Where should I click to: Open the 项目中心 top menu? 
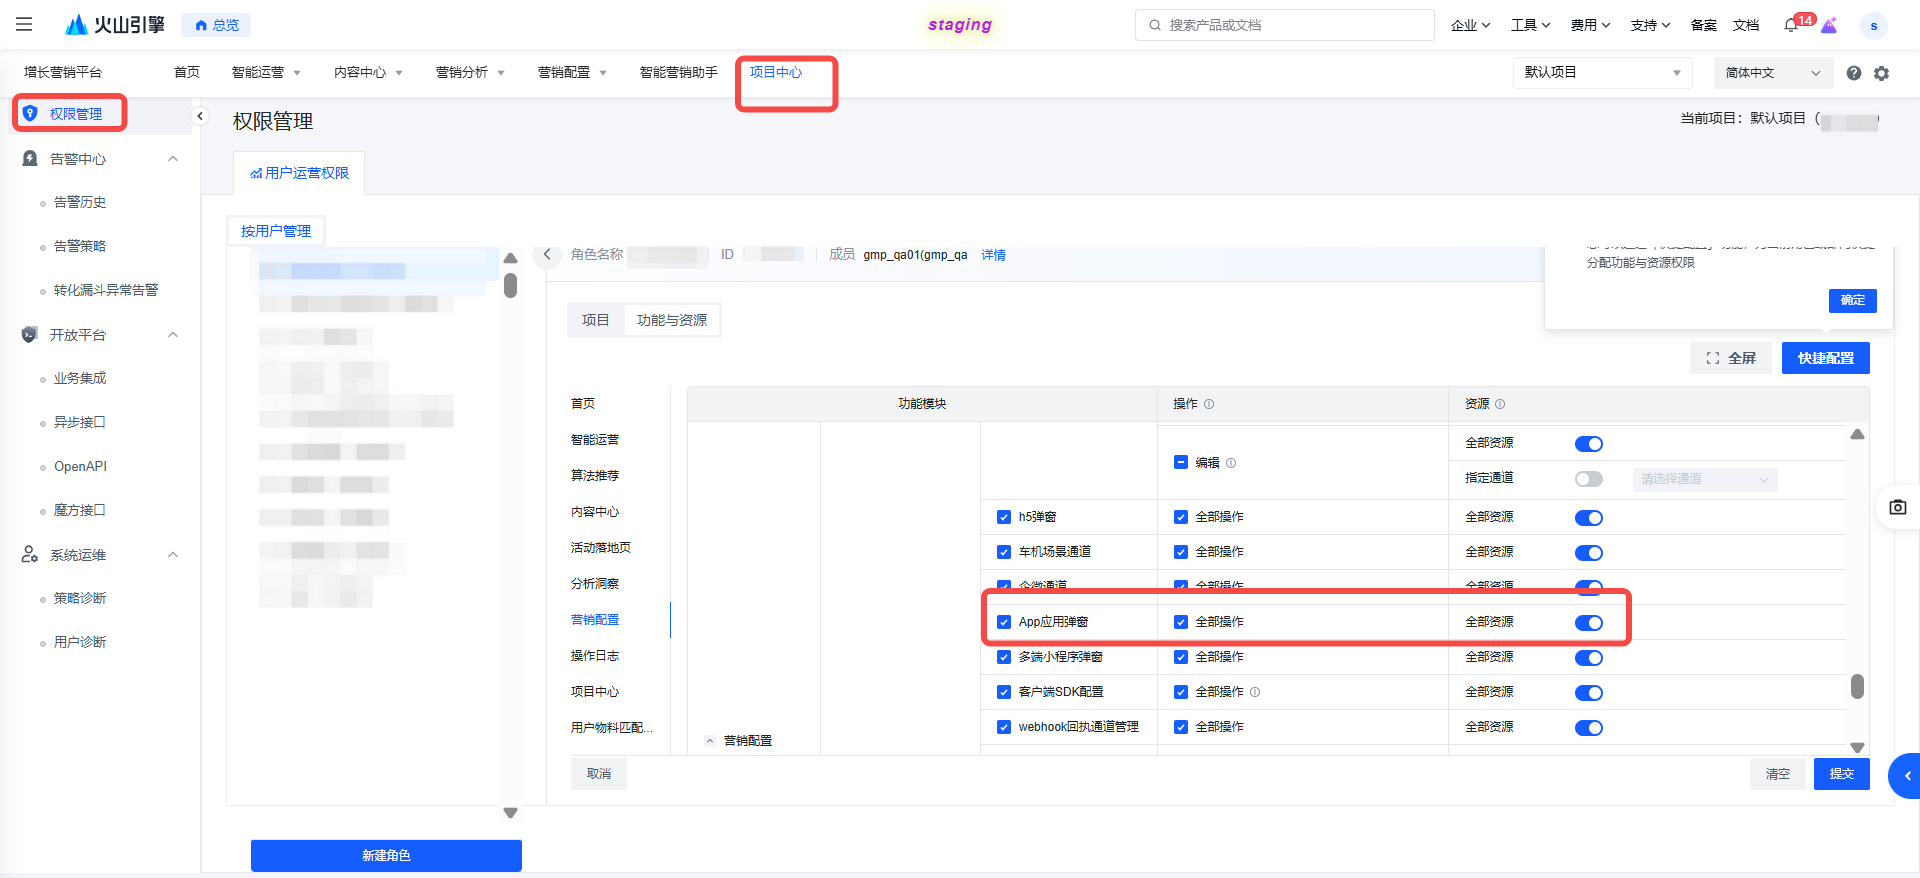tap(776, 73)
